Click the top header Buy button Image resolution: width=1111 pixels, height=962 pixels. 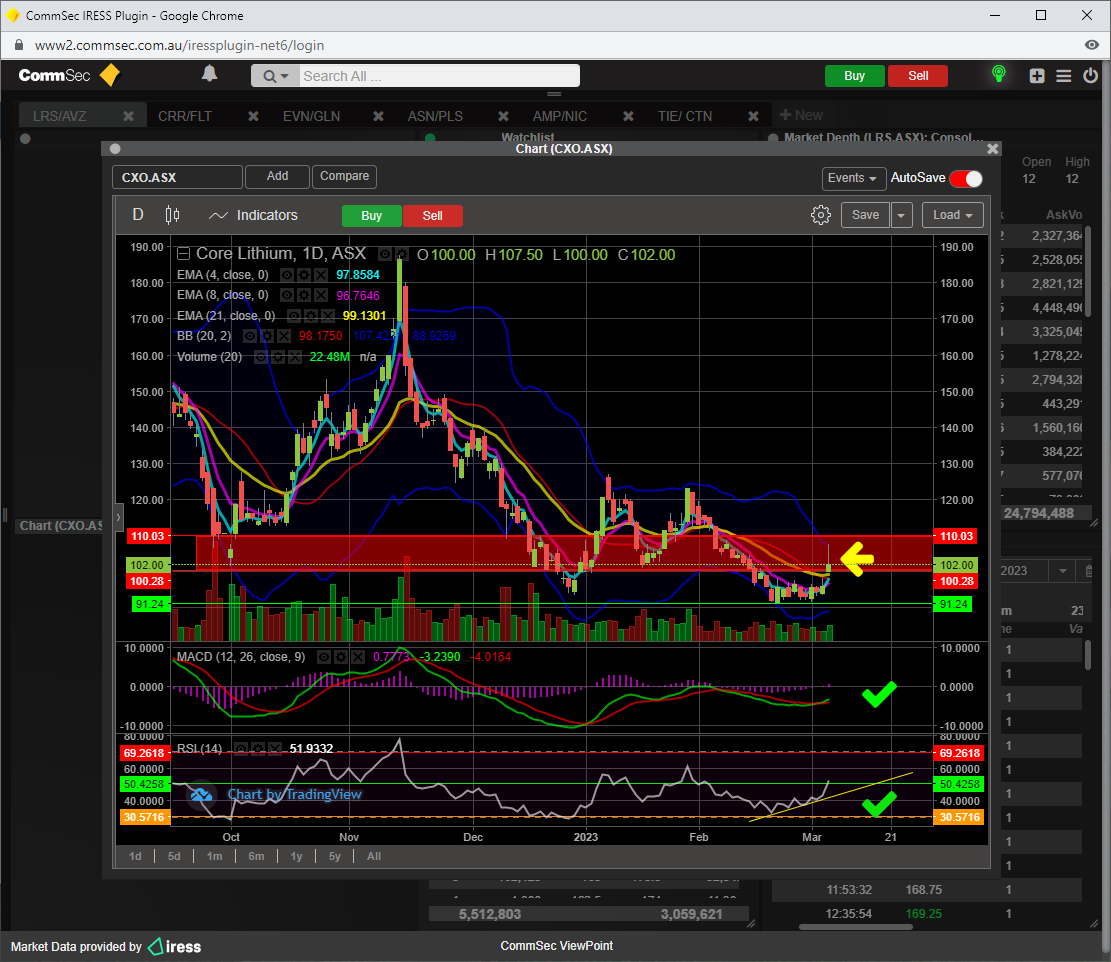pyautogui.click(x=855, y=76)
